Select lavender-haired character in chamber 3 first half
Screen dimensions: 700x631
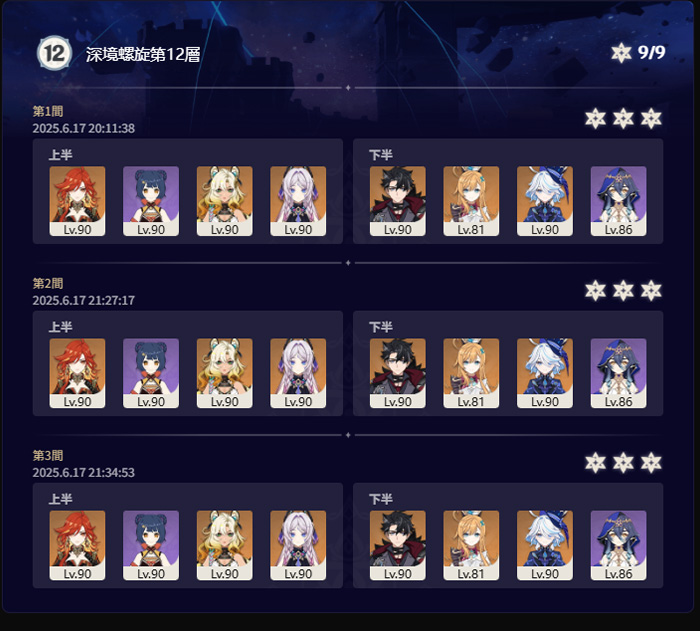coord(298,545)
